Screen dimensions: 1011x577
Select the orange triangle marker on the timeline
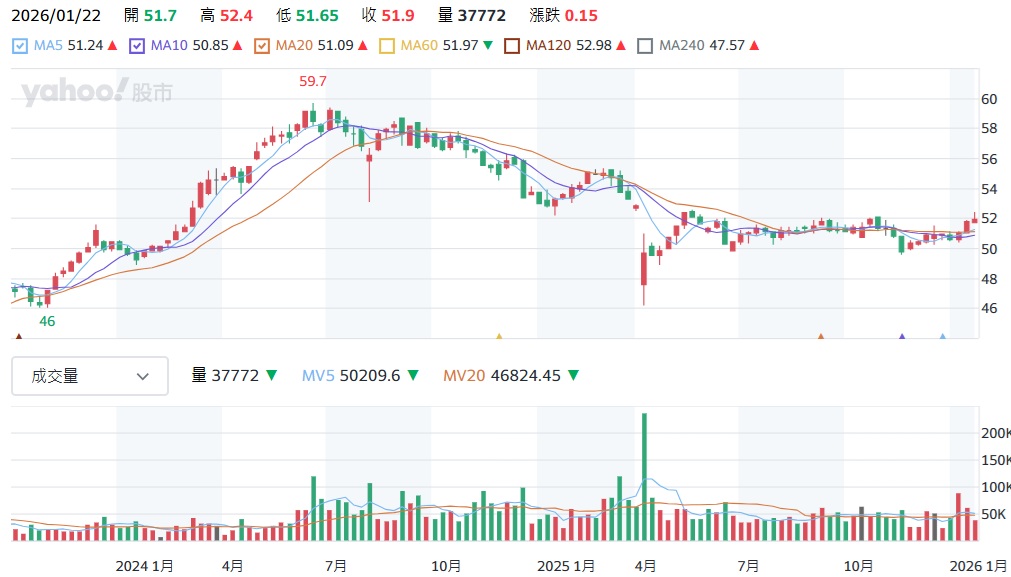click(820, 337)
